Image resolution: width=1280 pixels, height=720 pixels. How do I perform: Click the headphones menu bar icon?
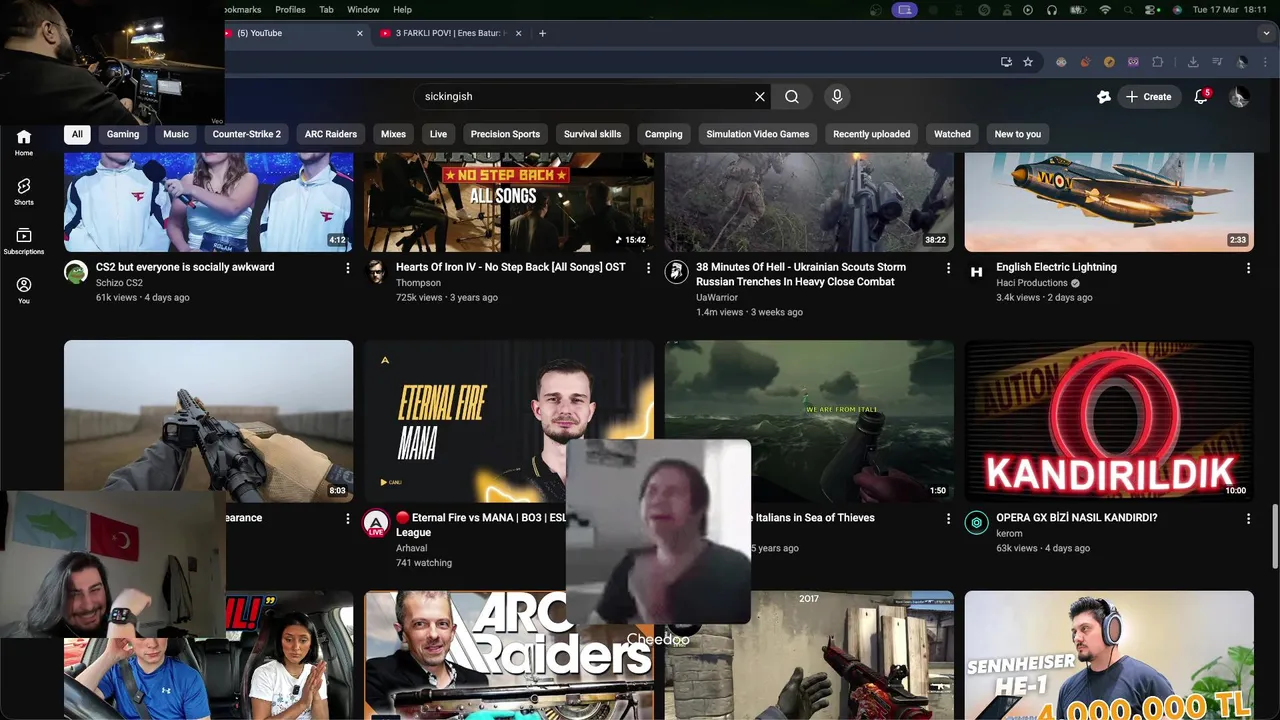[x=1052, y=10]
